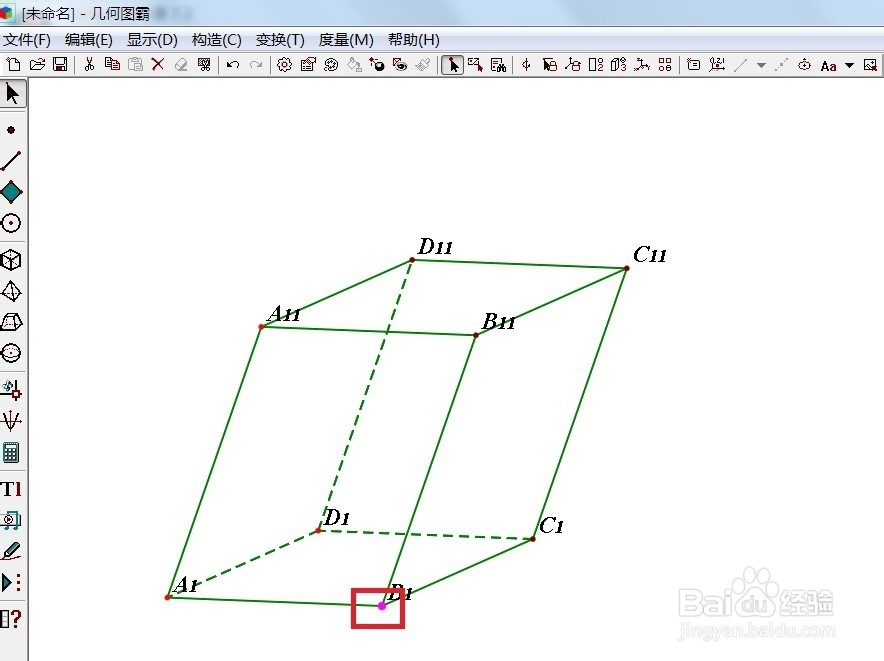Toggle the hide/show eye toolbar icon
The width and height of the screenshot is (884, 661).
(x=400, y=65)
